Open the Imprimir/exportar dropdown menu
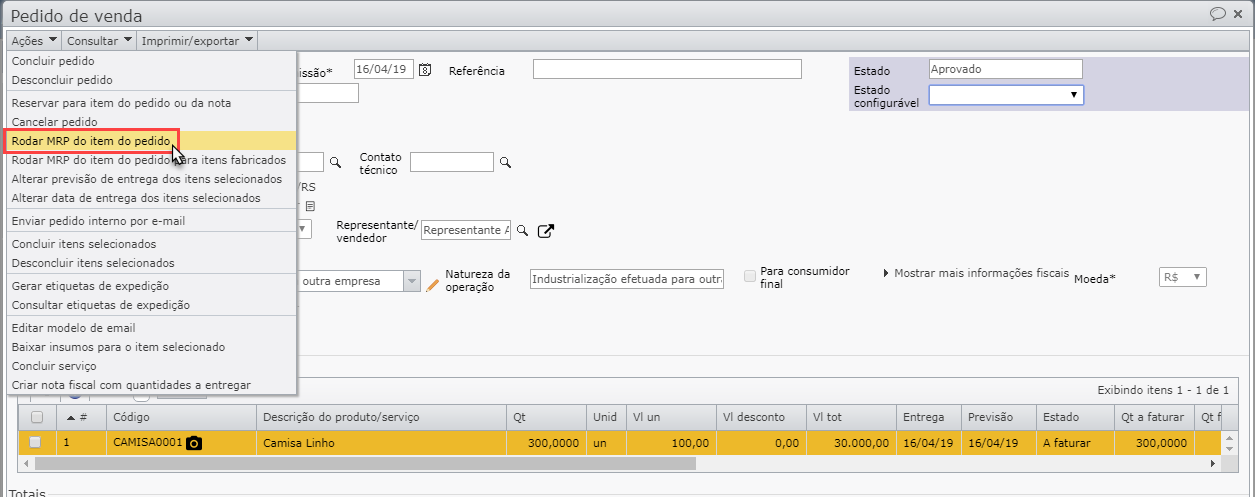This screenshot has height=497, width=1255. 198,41
